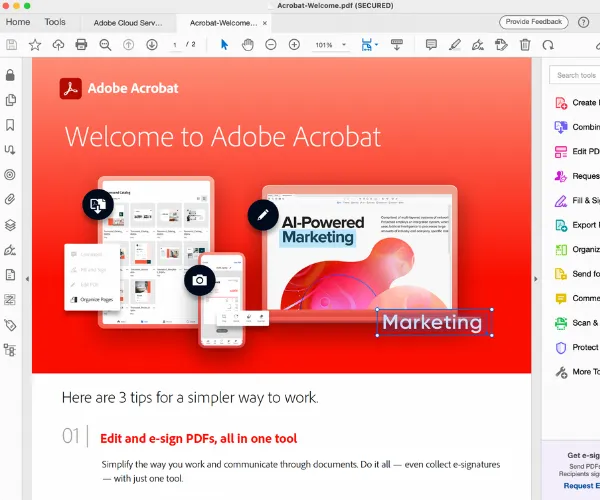Open the Articles panel in sidebar
Screen dimensions: 600x500
point(10,150)
